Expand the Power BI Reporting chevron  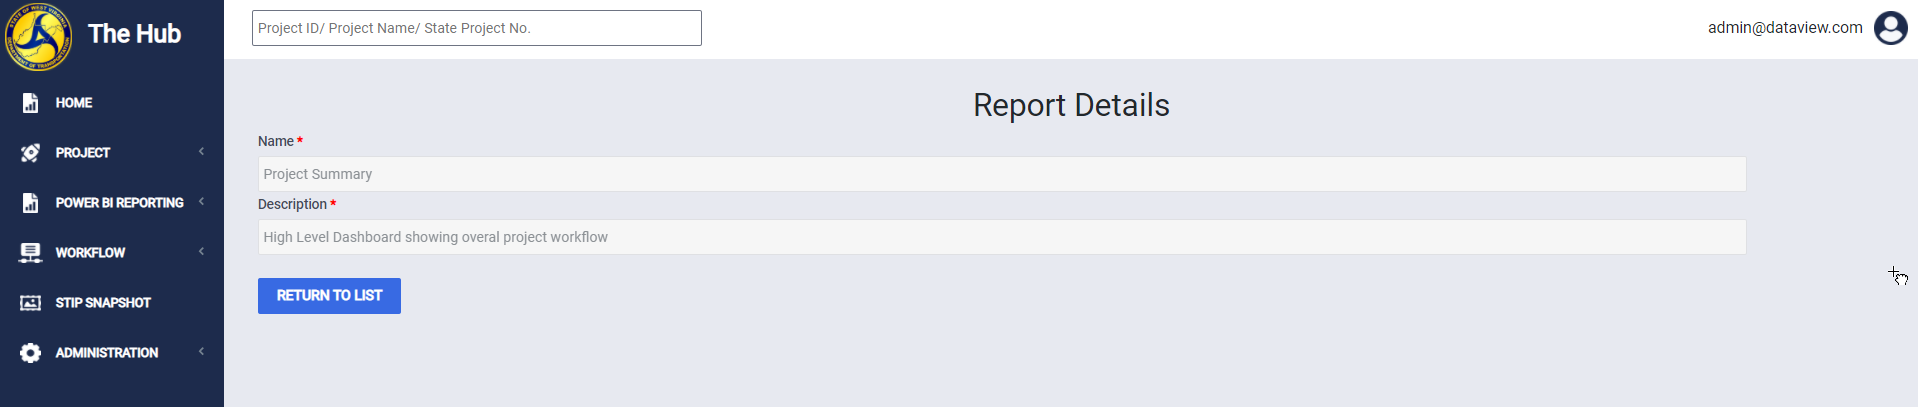click(x=201, y=202)
